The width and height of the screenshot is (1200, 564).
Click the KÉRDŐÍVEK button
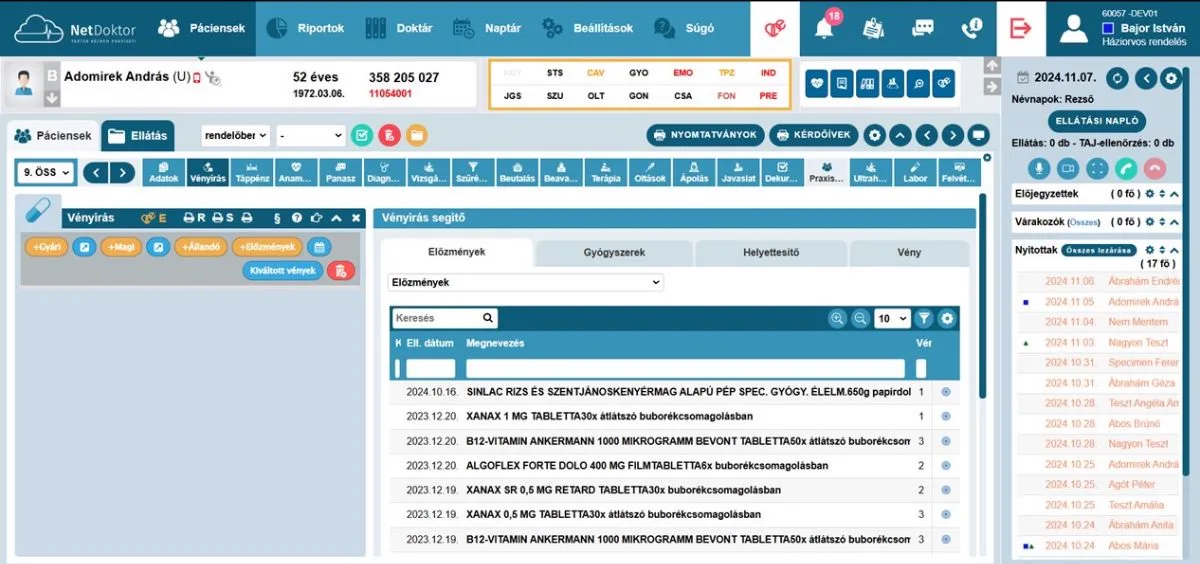click(x=814, y=135)
